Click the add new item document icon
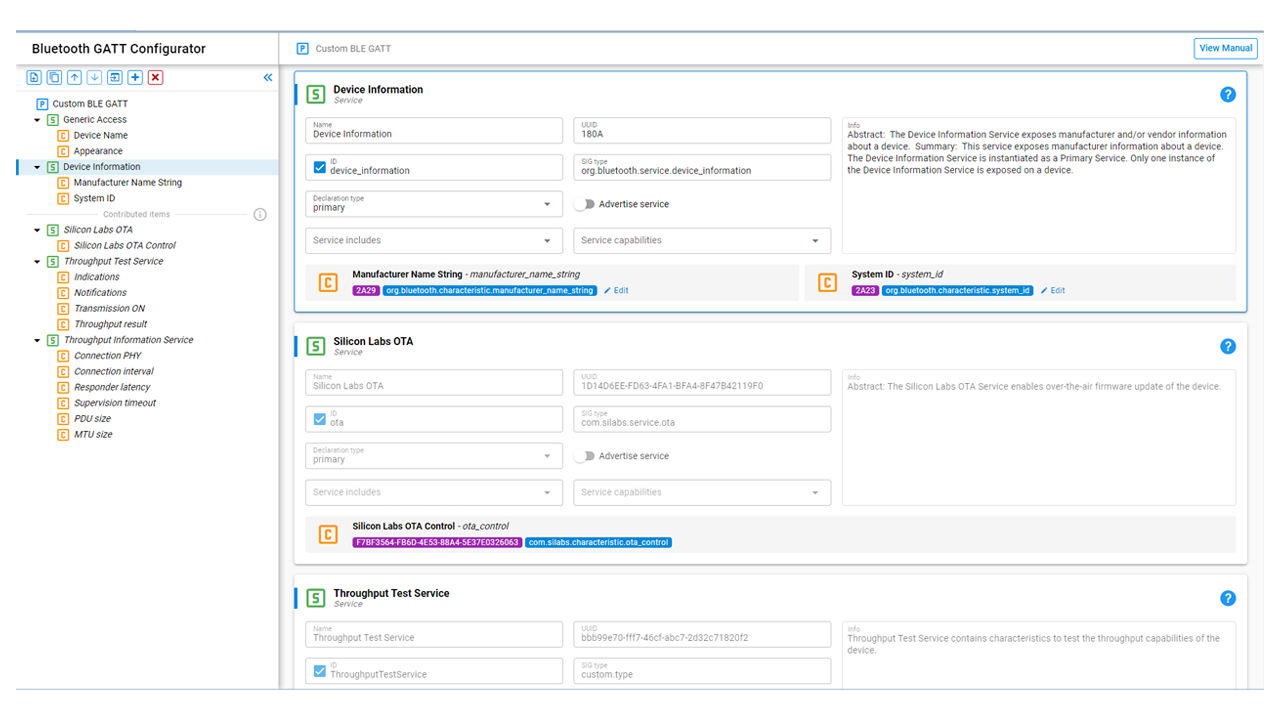The height and width of the screenshot is (720, 1280). click(34, 77)
